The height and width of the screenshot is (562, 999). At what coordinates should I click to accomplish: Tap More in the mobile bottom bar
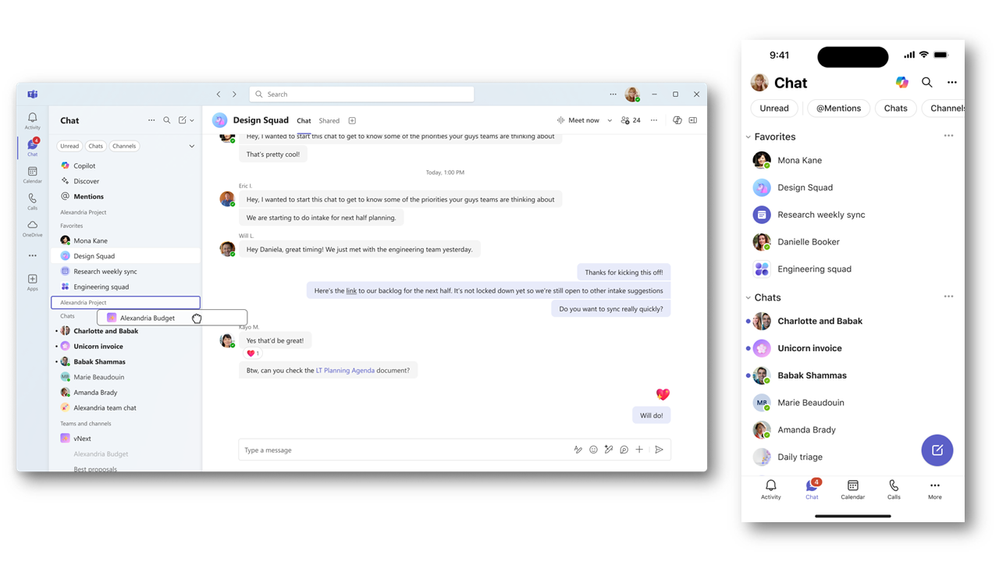(935, 489)
